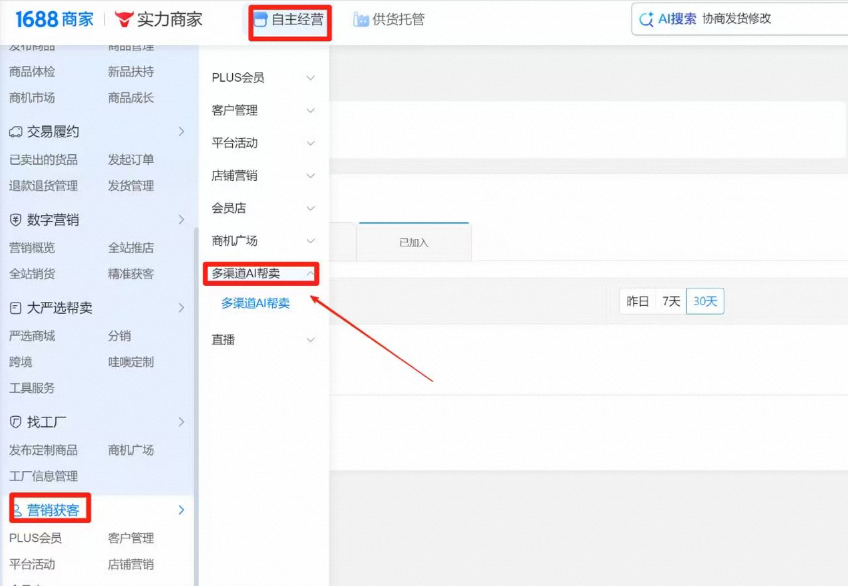848x586 pixels.
Task: Open the 已加入 tab
Action: pyautogui.click(x=413, y=243)
